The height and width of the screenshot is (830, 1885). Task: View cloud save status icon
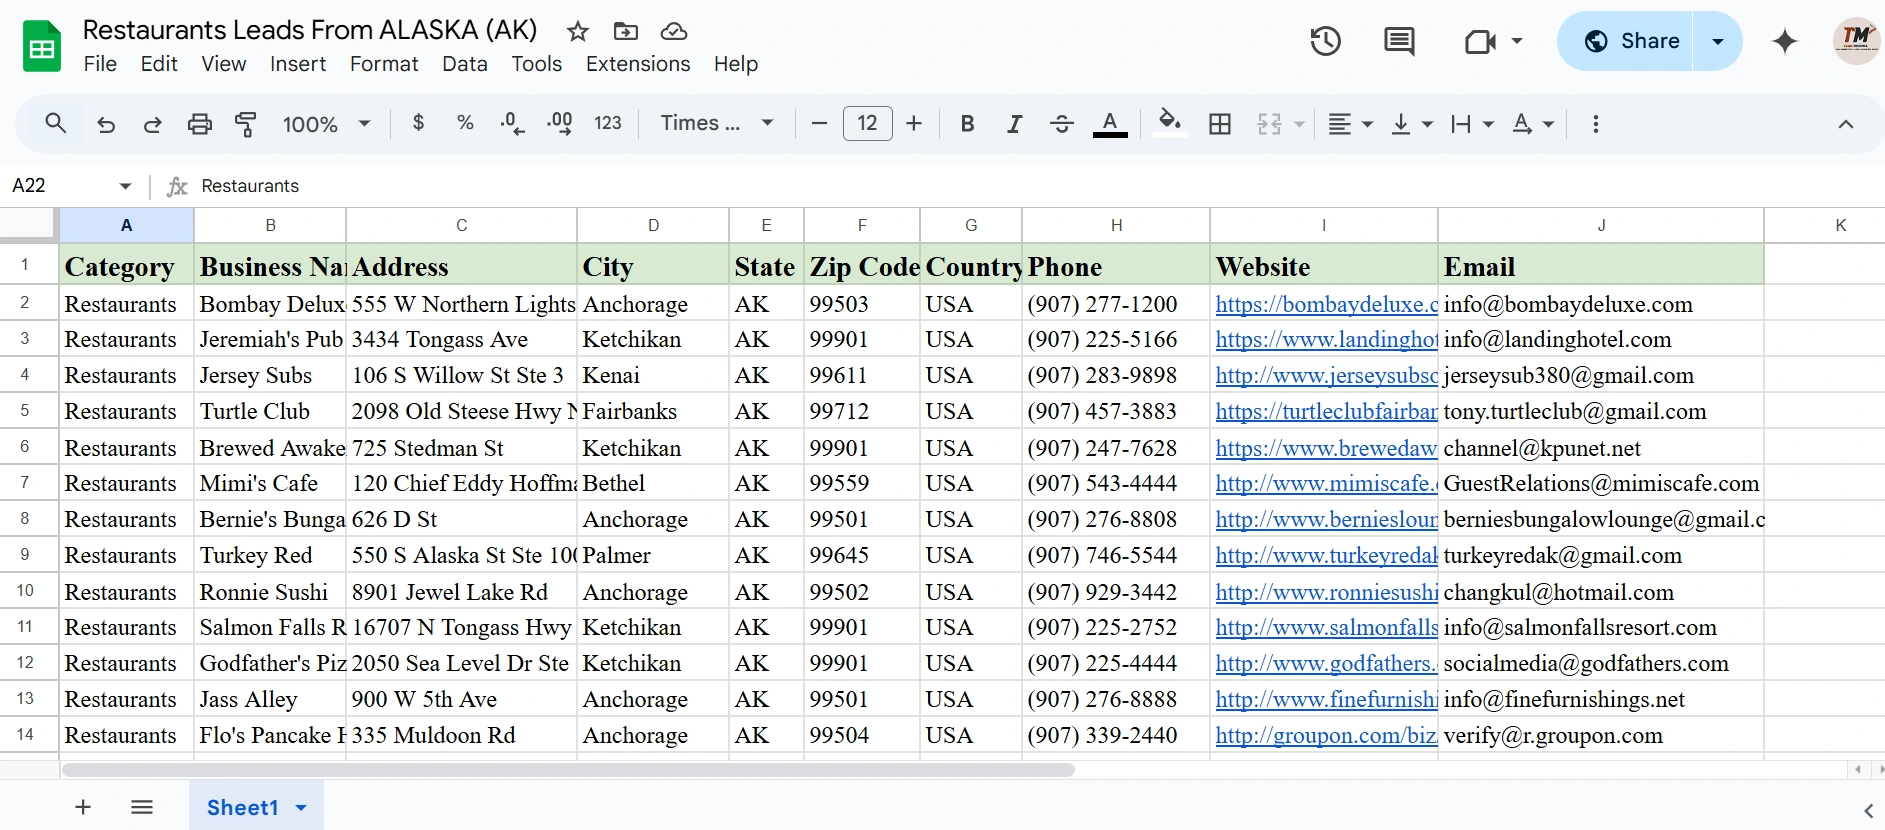[x=674, y=31]
